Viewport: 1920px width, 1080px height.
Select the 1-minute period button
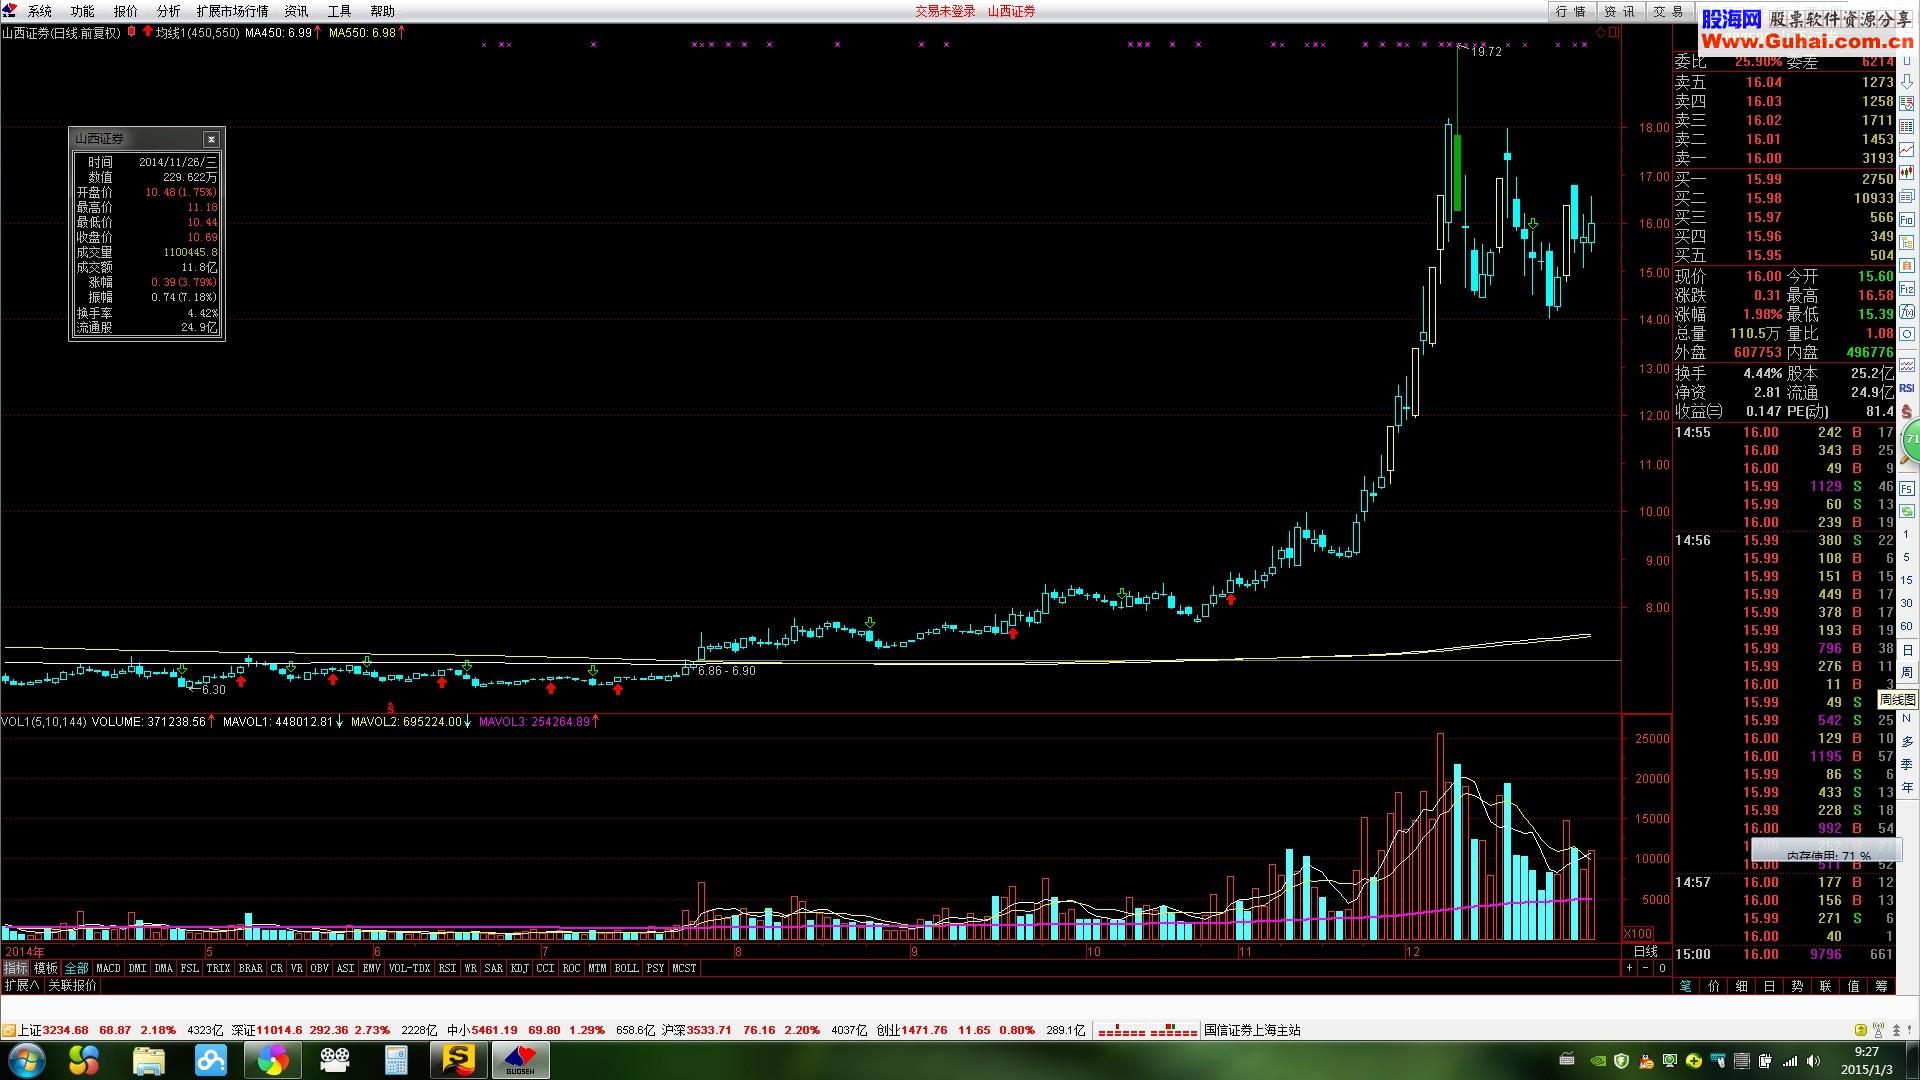tap(1907, 534)
